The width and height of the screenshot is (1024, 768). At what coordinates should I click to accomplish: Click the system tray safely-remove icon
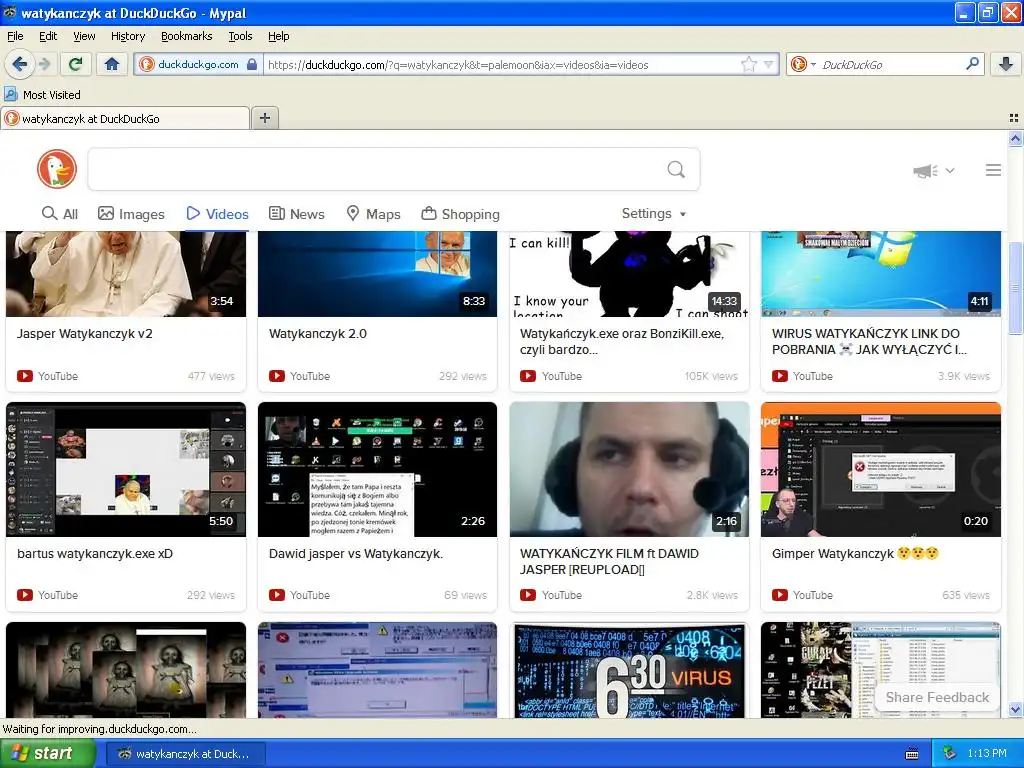(950, 753)
